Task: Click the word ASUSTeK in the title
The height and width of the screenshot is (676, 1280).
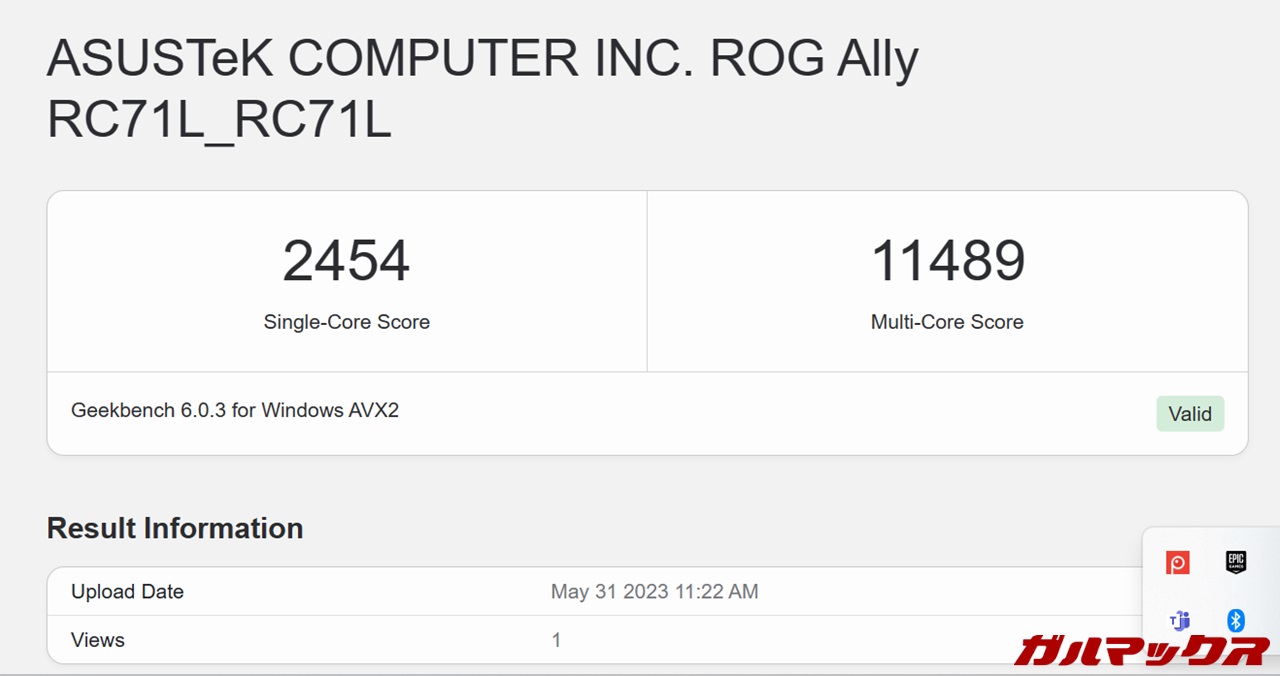Action: tap(158, 60)
